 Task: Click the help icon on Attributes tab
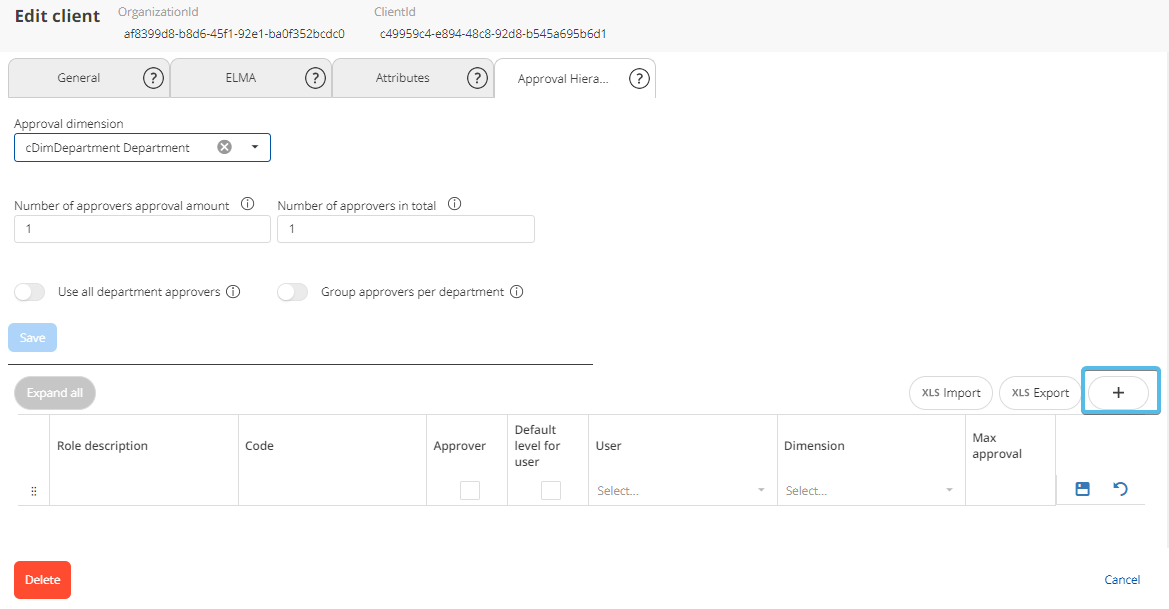pyautogui.click(x=477, y=78)
